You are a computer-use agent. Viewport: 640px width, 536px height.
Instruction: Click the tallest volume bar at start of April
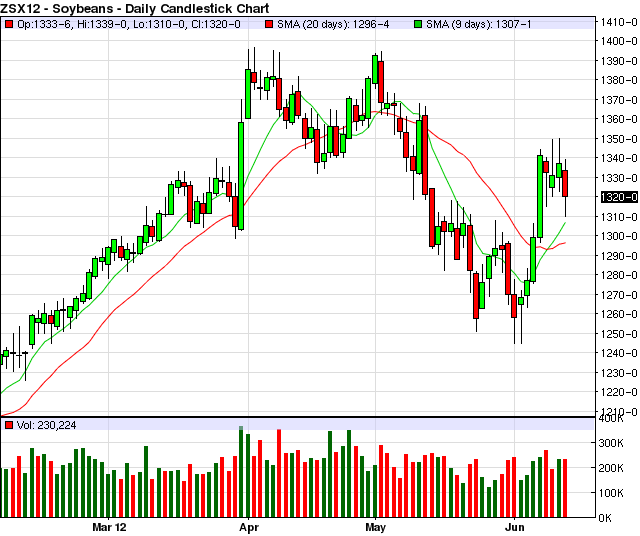[241, 472]
